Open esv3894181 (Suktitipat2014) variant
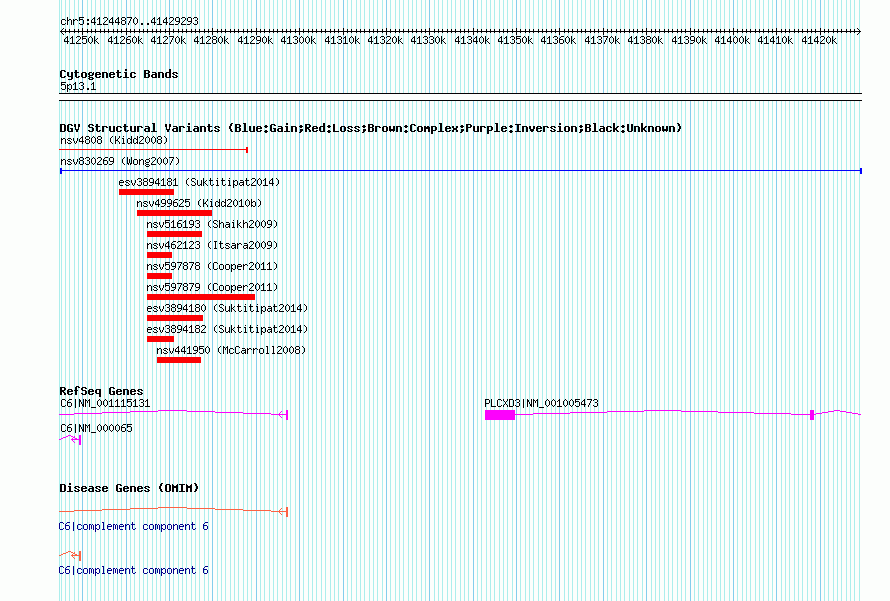The width and height of the screenshot is (890, 601). (x=199, y=182)
